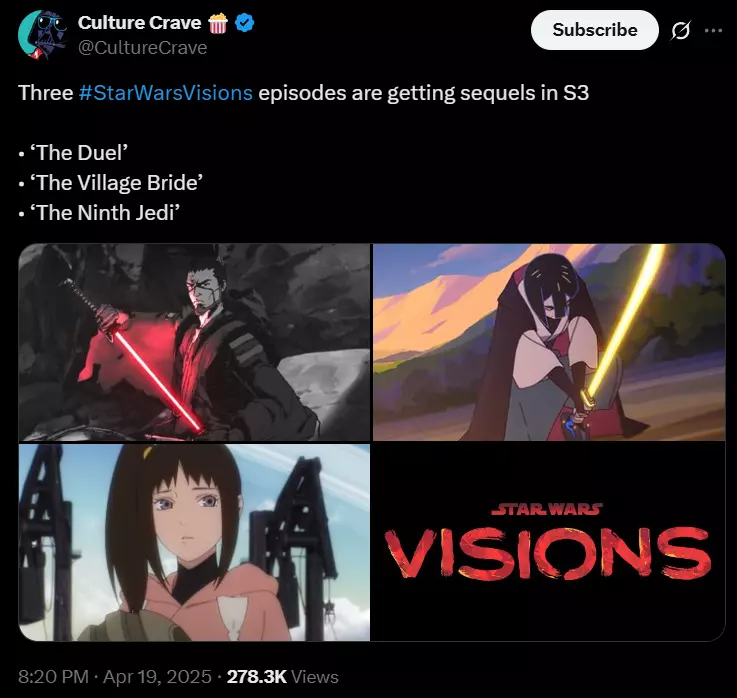737x698 pixels.
Task: Click the blue verified checkmark badge
Action: coord(244,23)
